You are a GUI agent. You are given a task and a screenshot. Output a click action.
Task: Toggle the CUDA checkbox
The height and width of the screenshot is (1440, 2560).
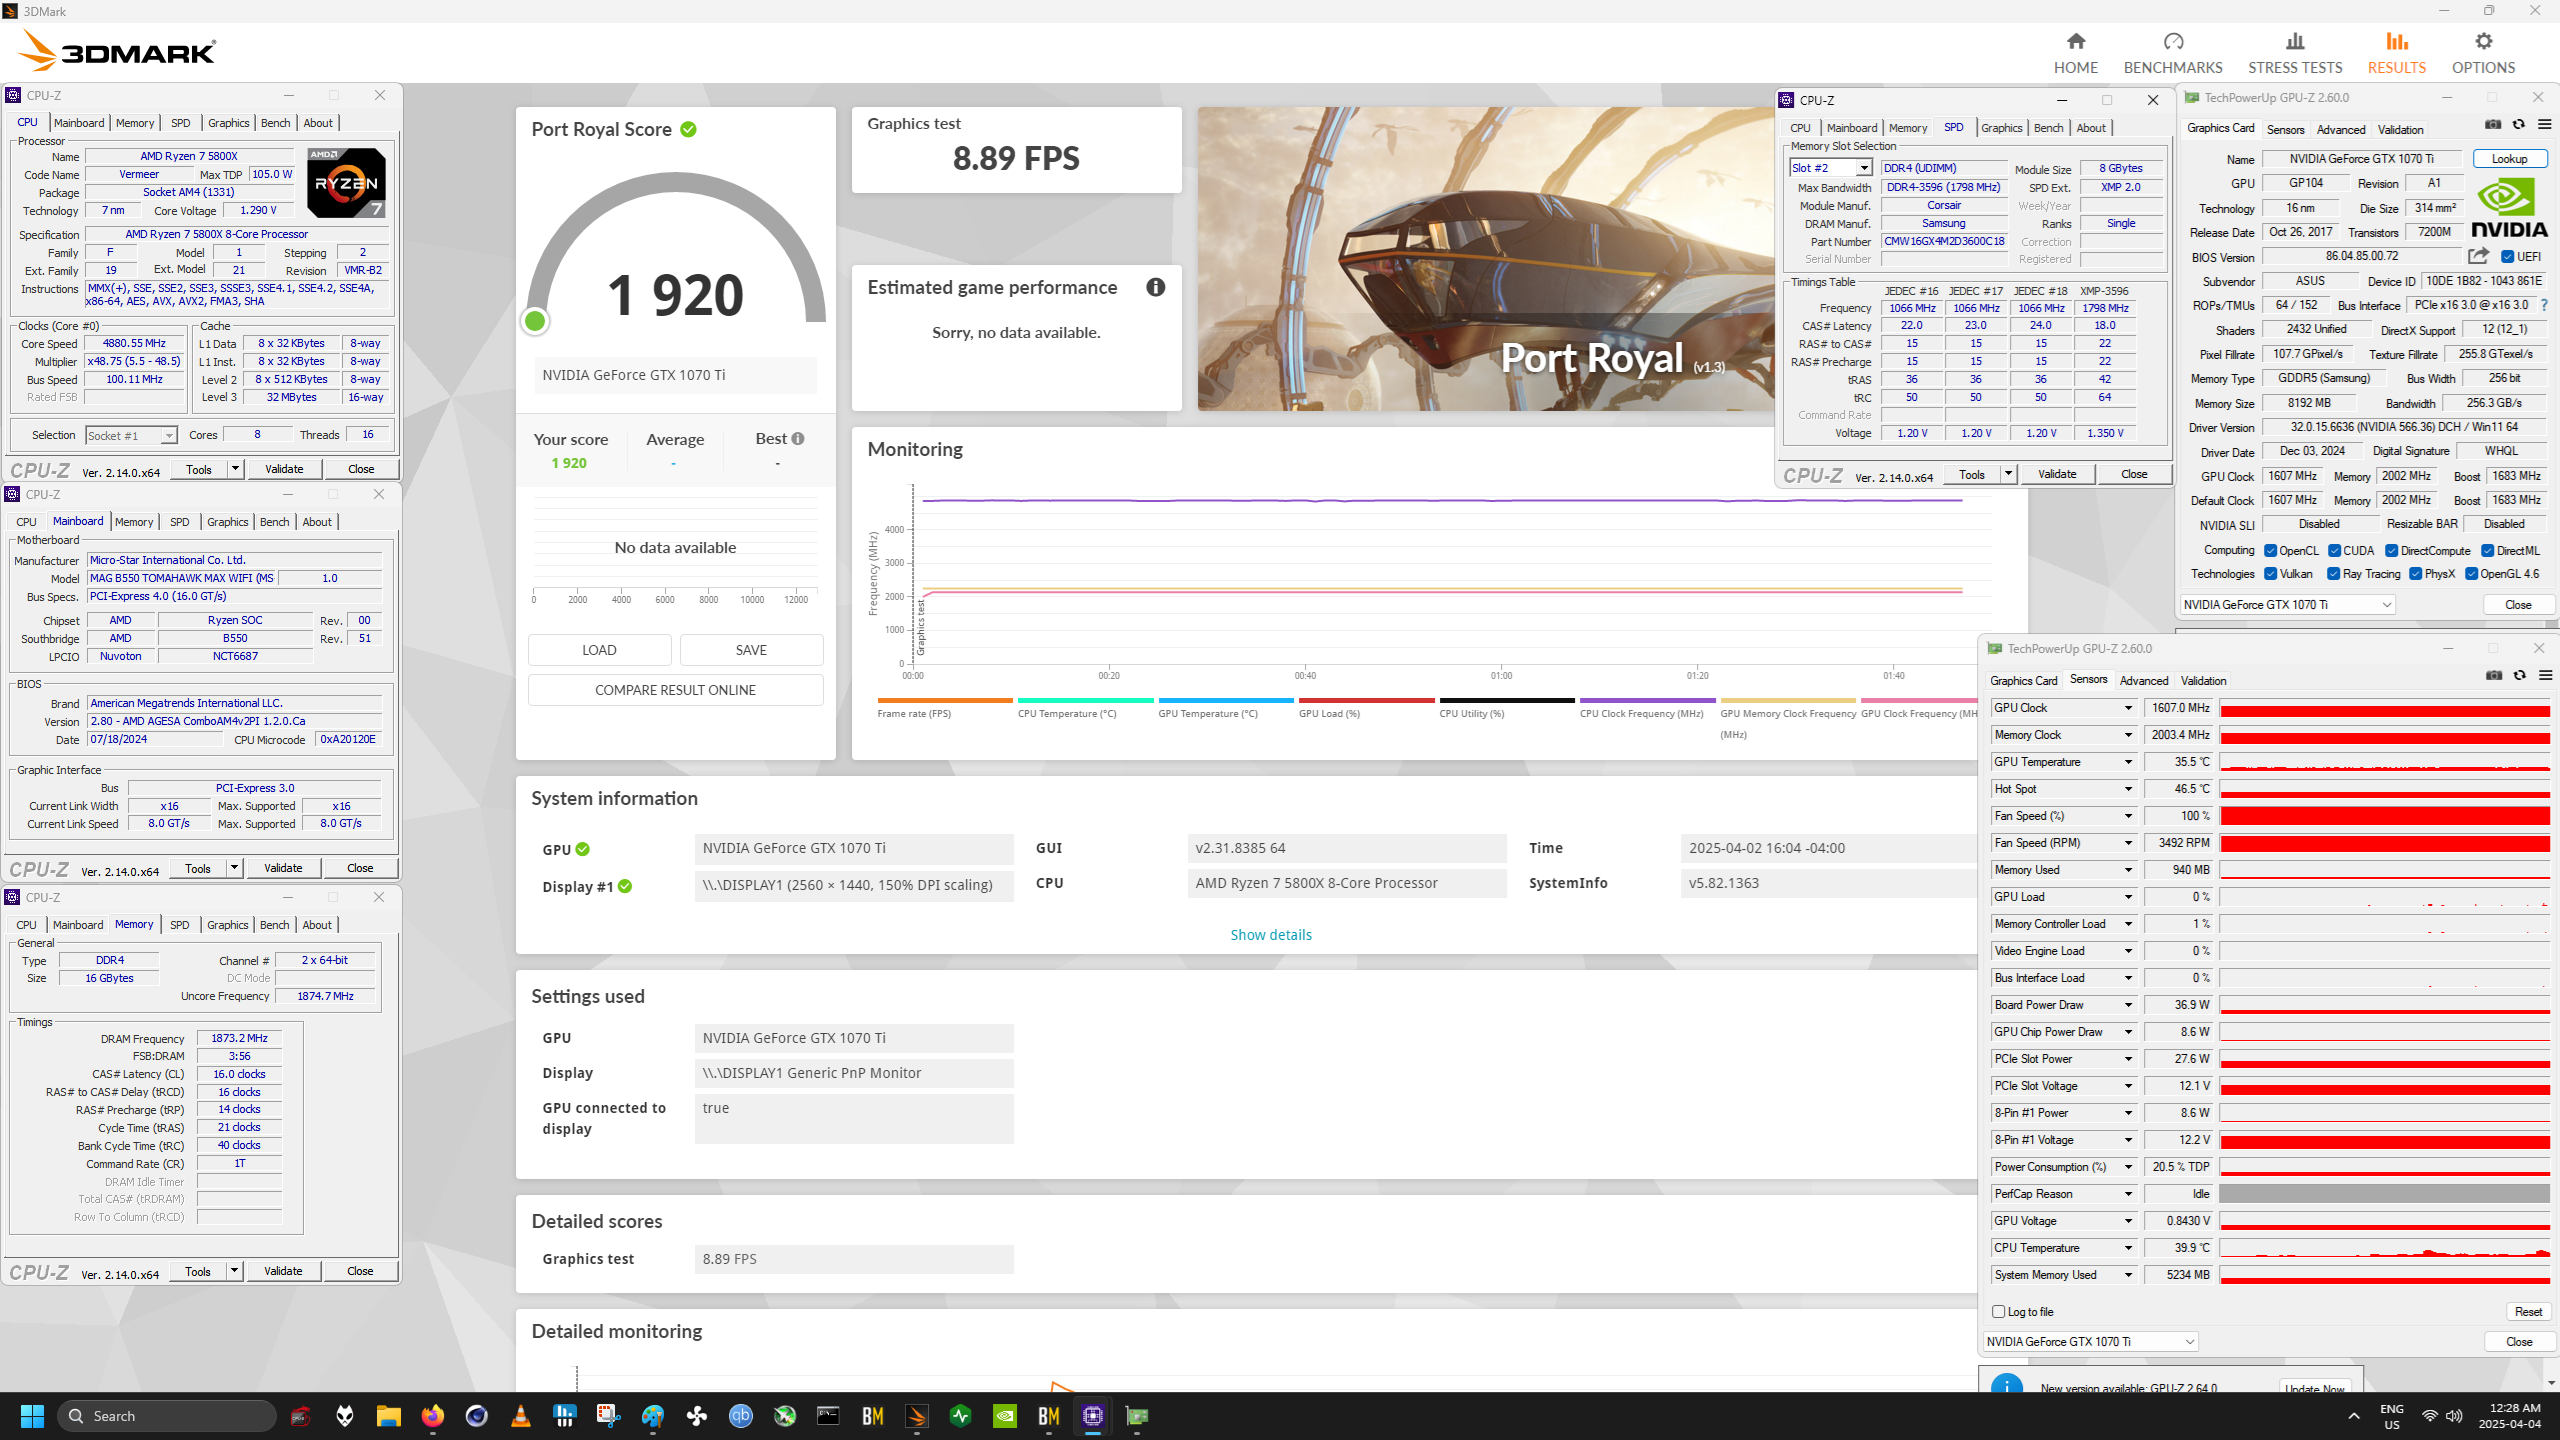tap(2335, 551)
